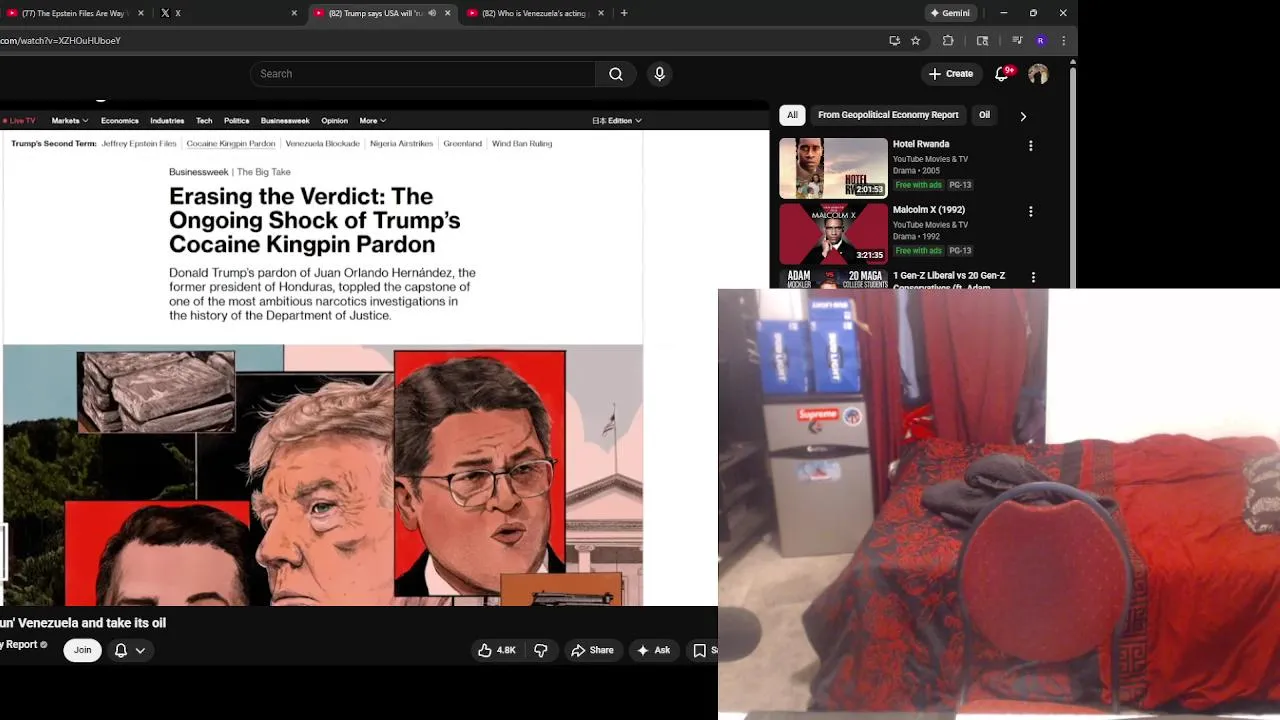This screenshot has width=1280, height=720.
Task: Mute the playing tab's speaker icon
Action: tap(432, 13)
